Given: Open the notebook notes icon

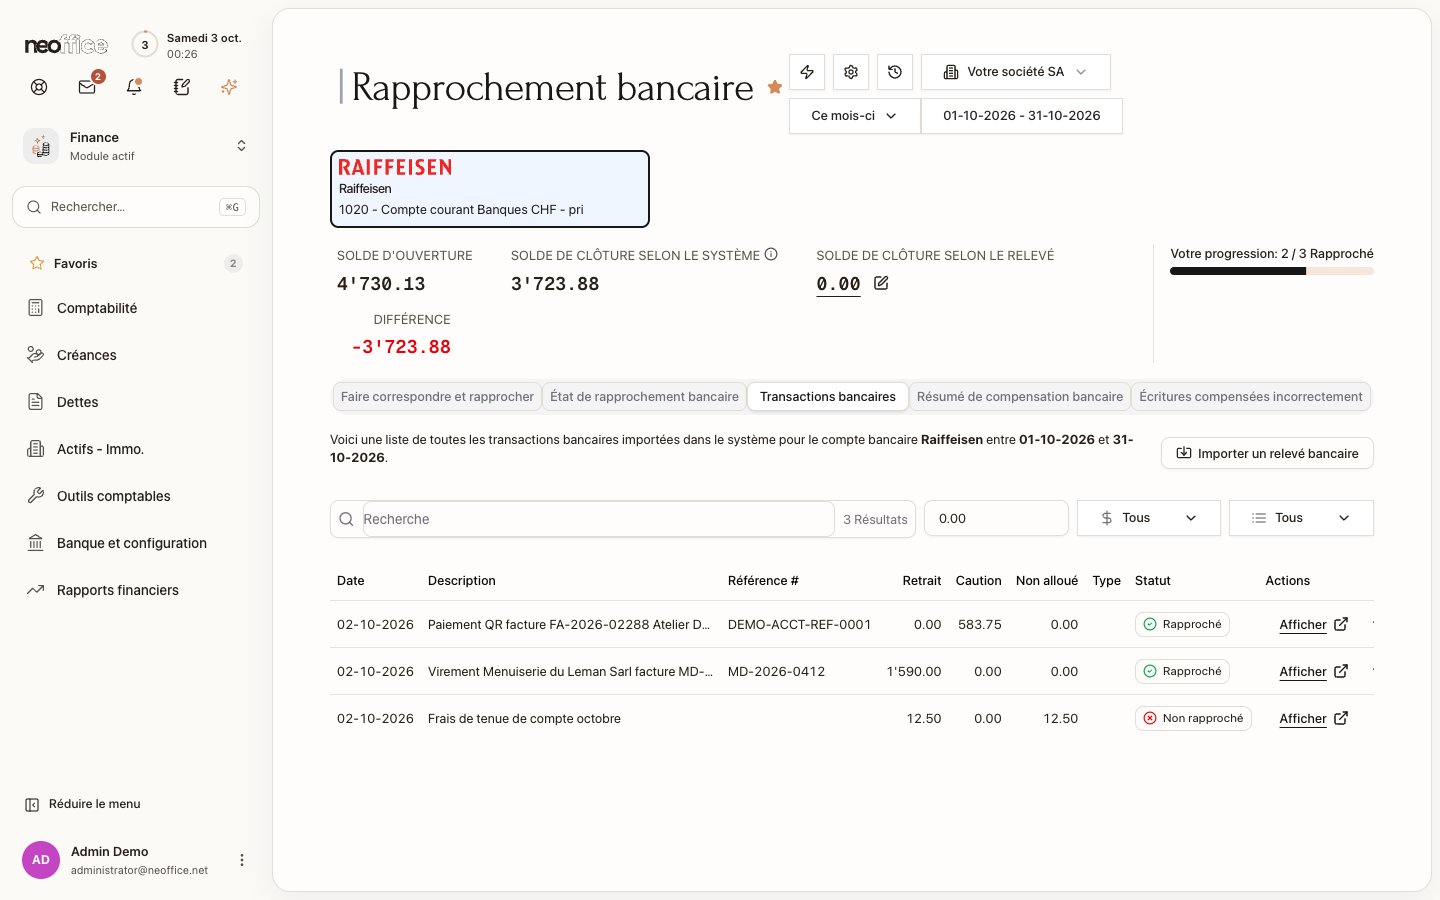Looking at the screenshot, I should 182,87.
